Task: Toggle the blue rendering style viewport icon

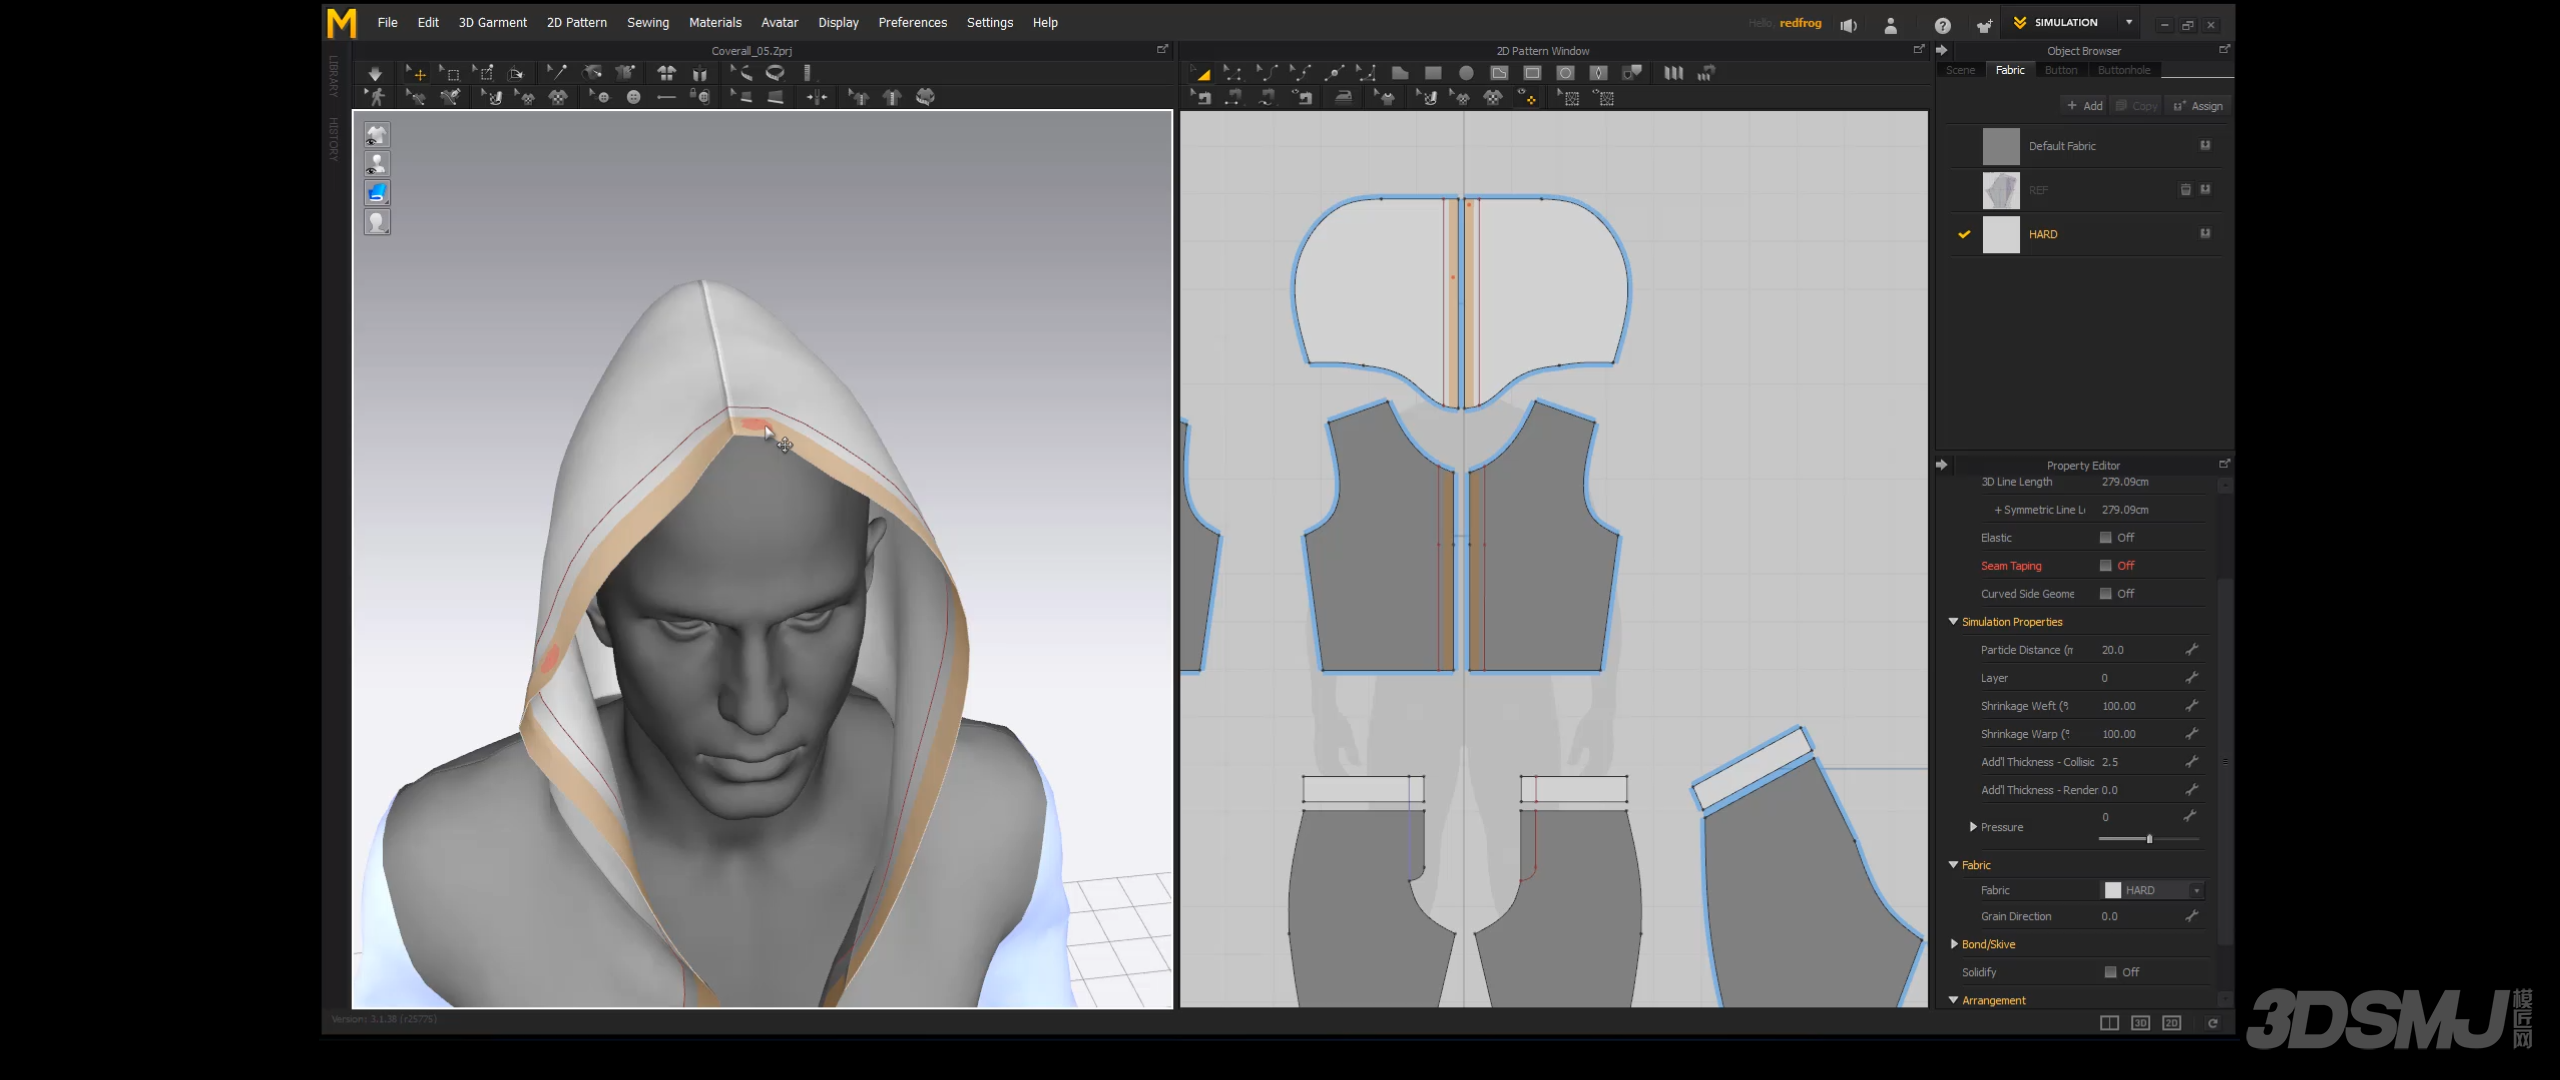Action: coord(377,192)
